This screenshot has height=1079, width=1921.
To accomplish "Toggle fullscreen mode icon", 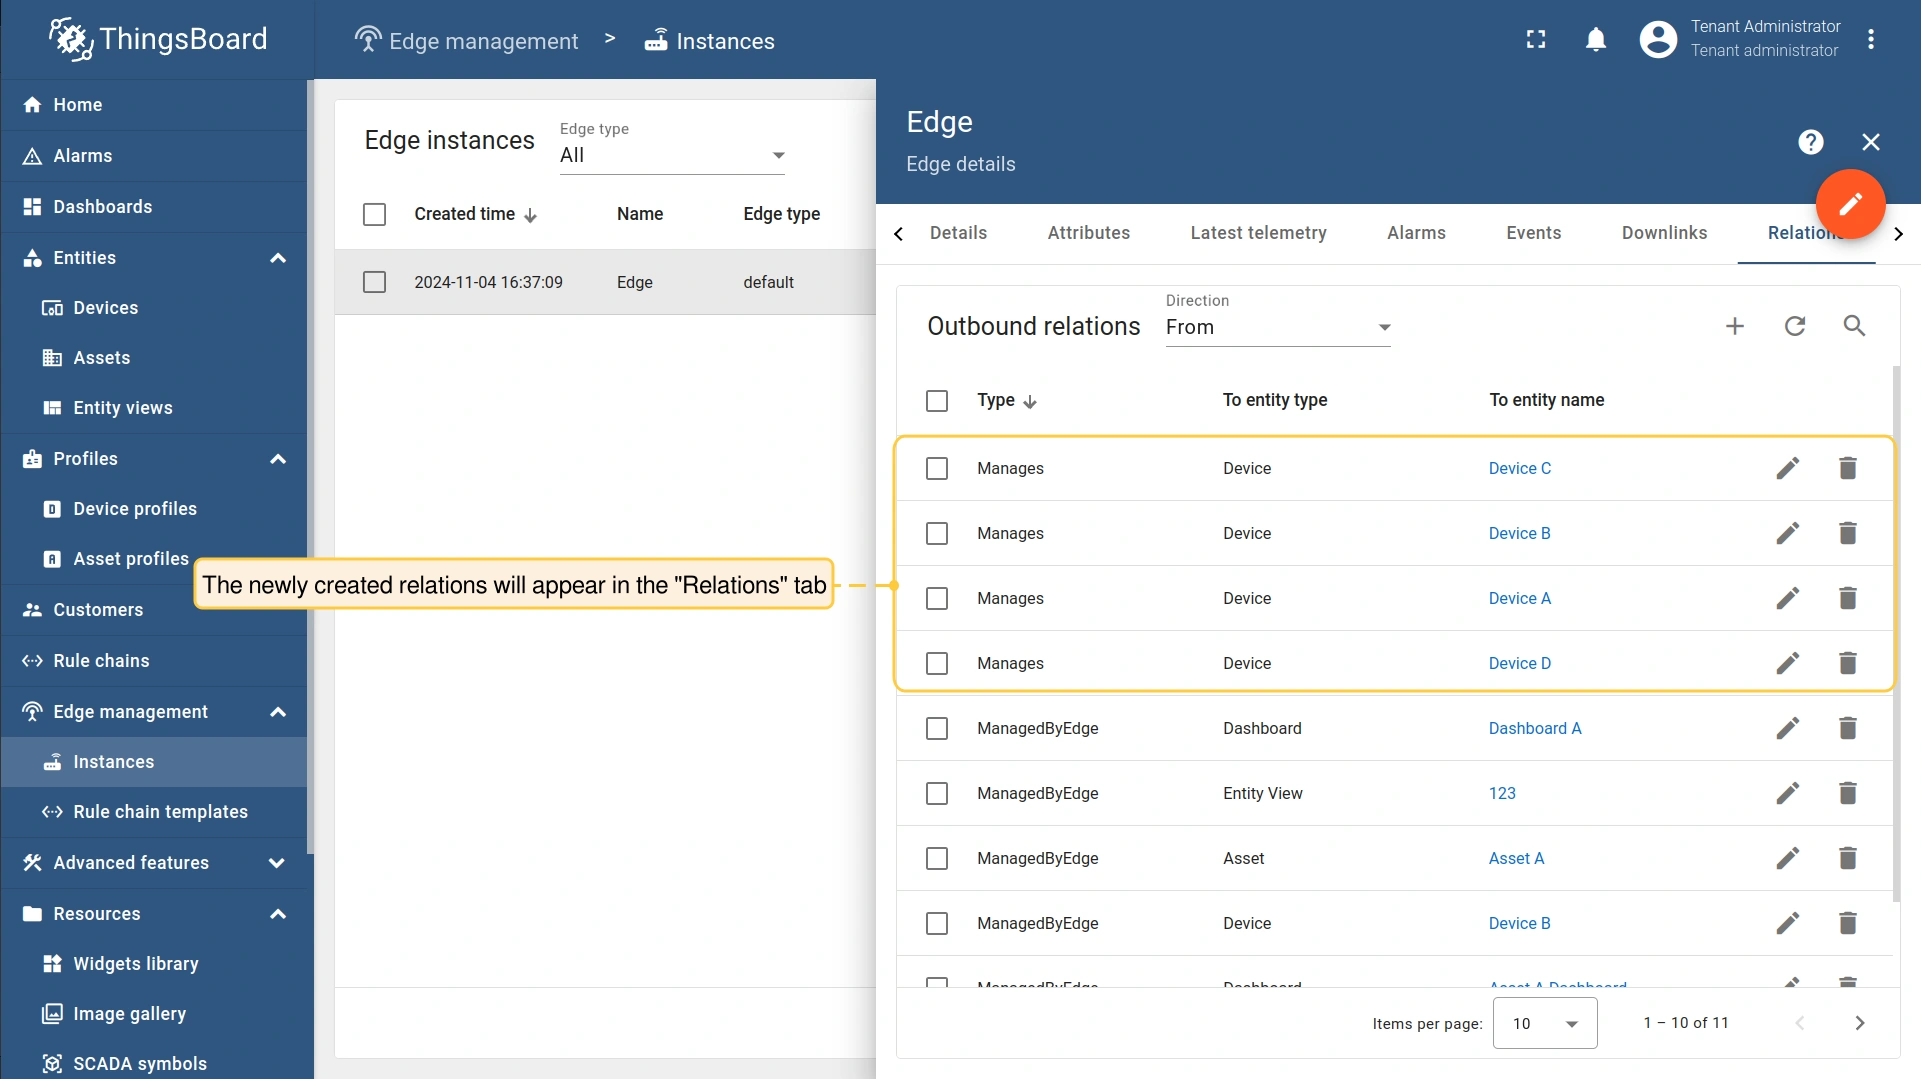I will point(1536,39).
